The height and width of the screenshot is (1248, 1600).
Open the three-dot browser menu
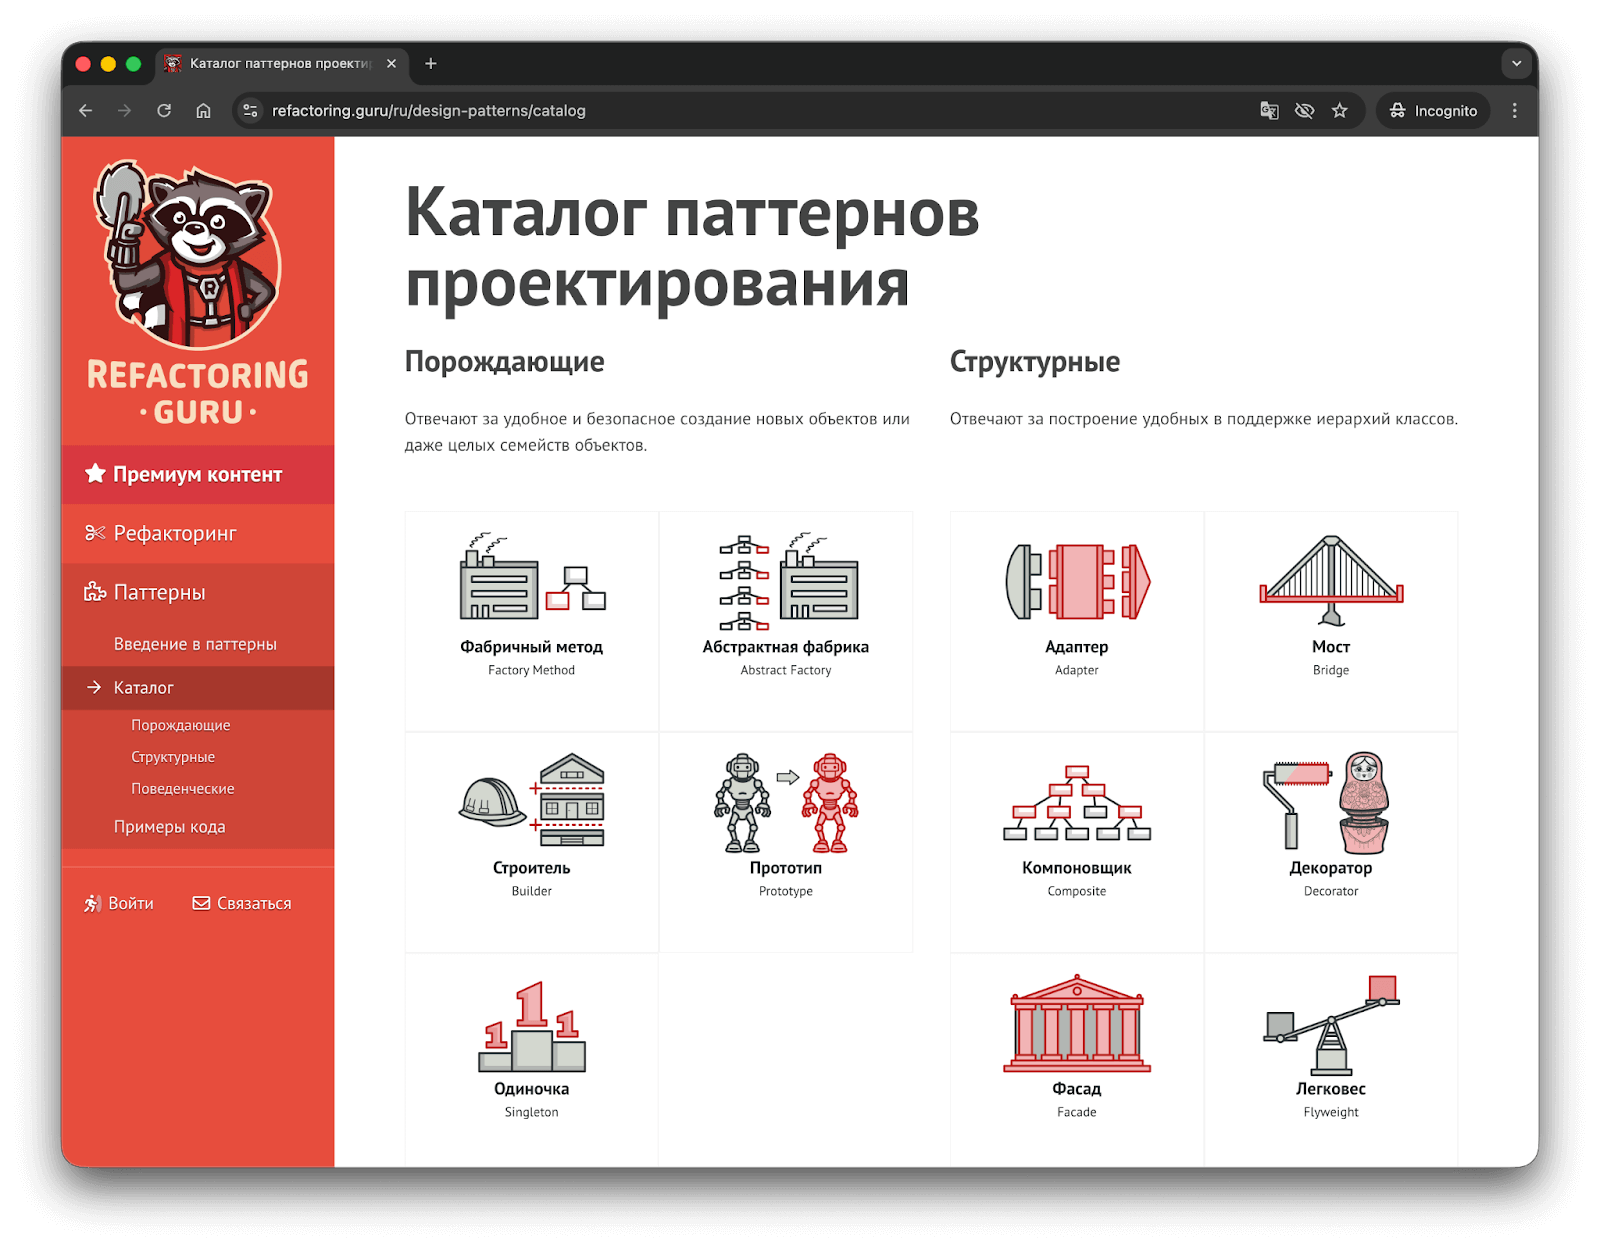[x=1515, y=111]
